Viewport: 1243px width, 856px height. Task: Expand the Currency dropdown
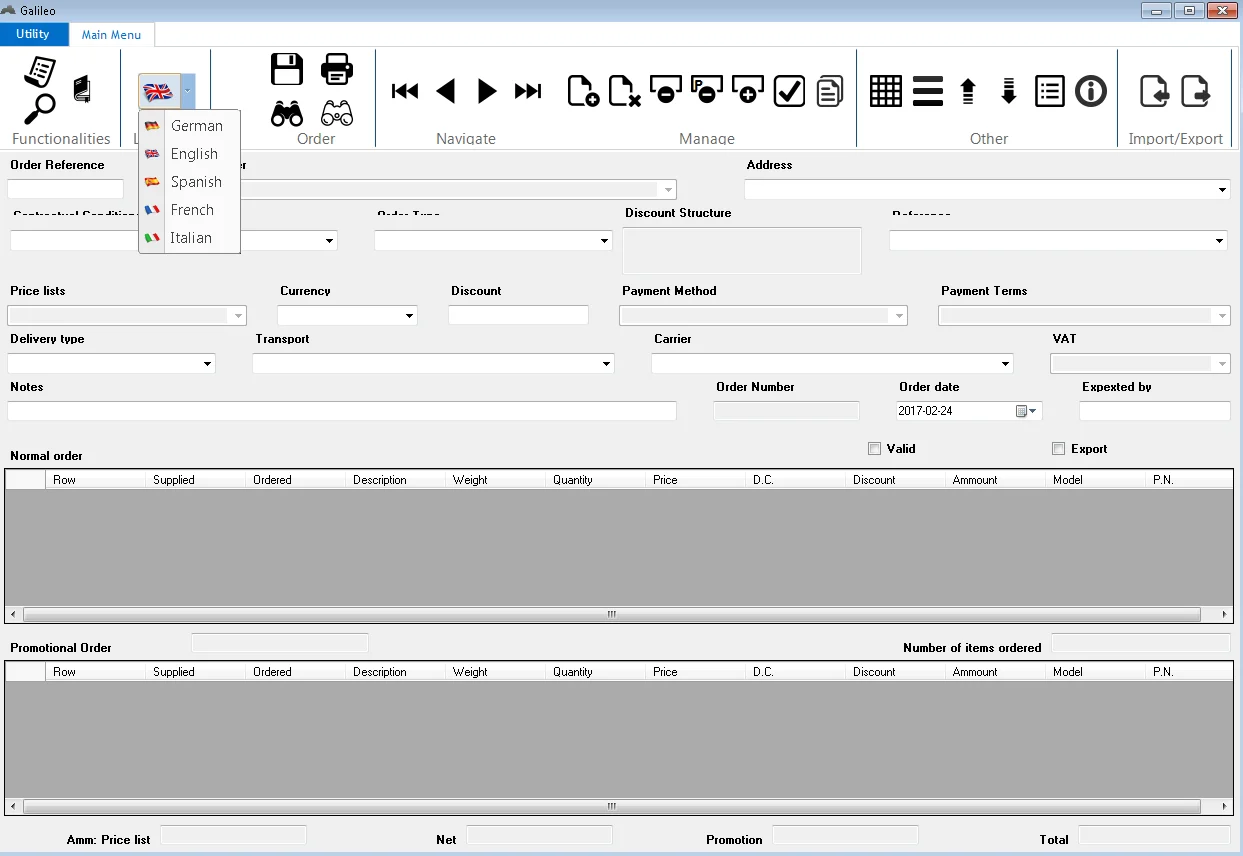click(x=409, y=316)
